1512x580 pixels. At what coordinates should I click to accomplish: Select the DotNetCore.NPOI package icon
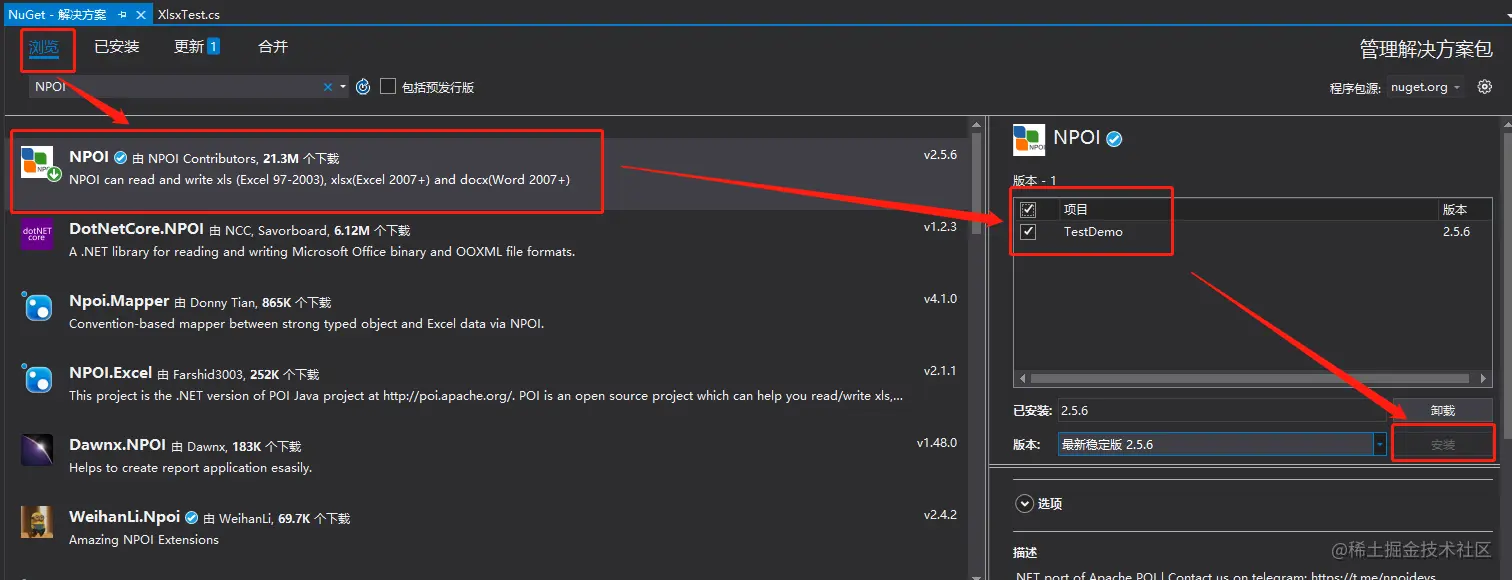(37, 233)
